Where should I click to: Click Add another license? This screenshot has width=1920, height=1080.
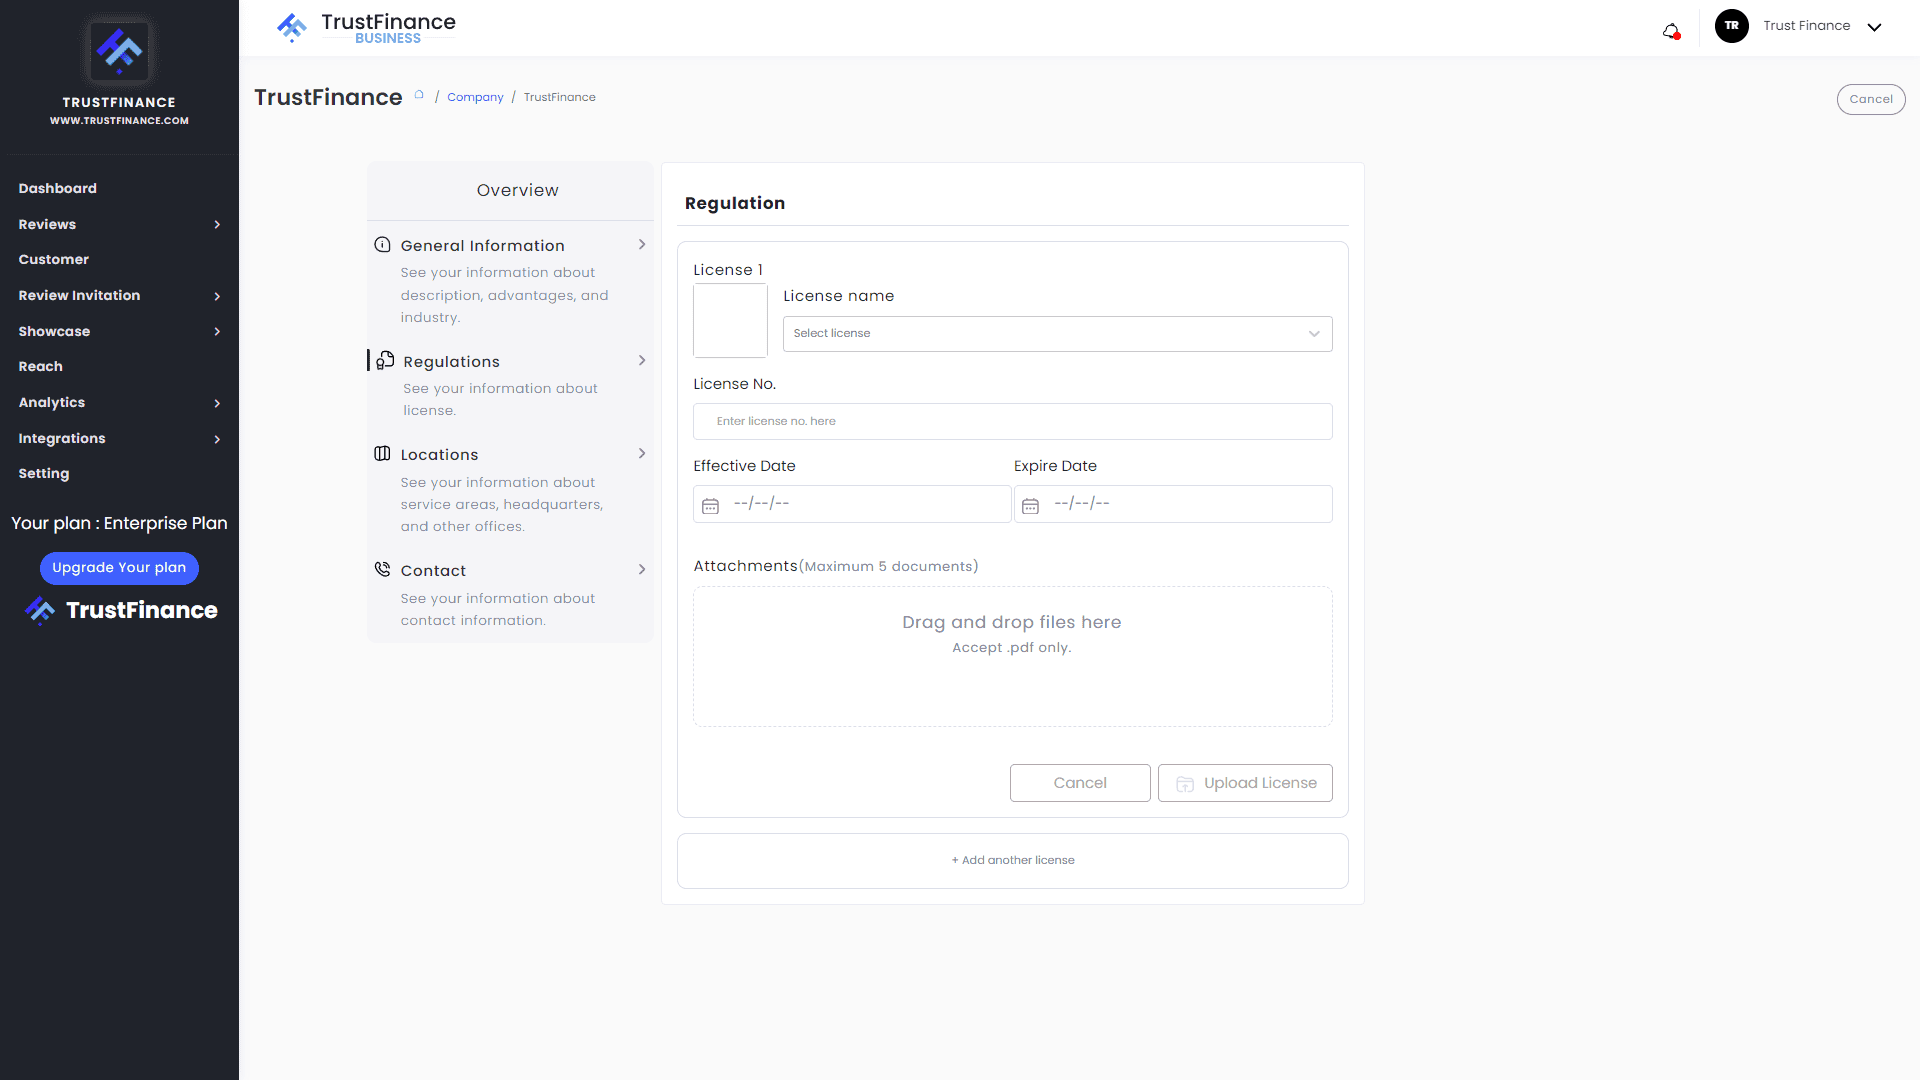point(1012,860)
